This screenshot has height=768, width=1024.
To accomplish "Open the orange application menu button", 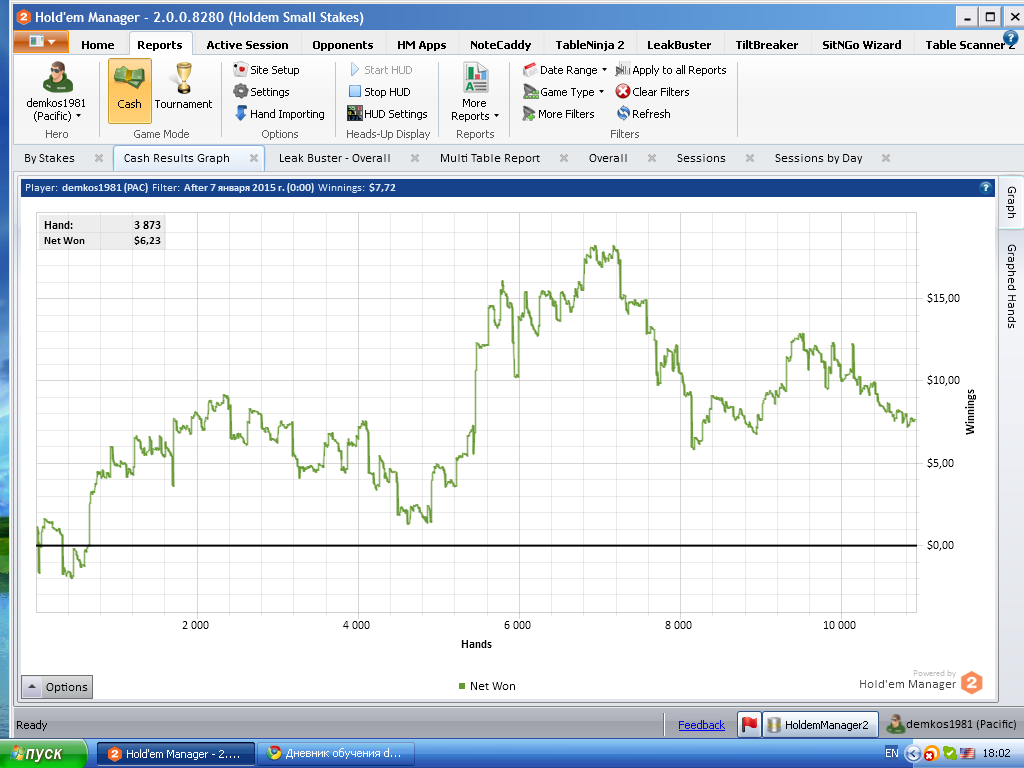I will click(x=40, y=42).
